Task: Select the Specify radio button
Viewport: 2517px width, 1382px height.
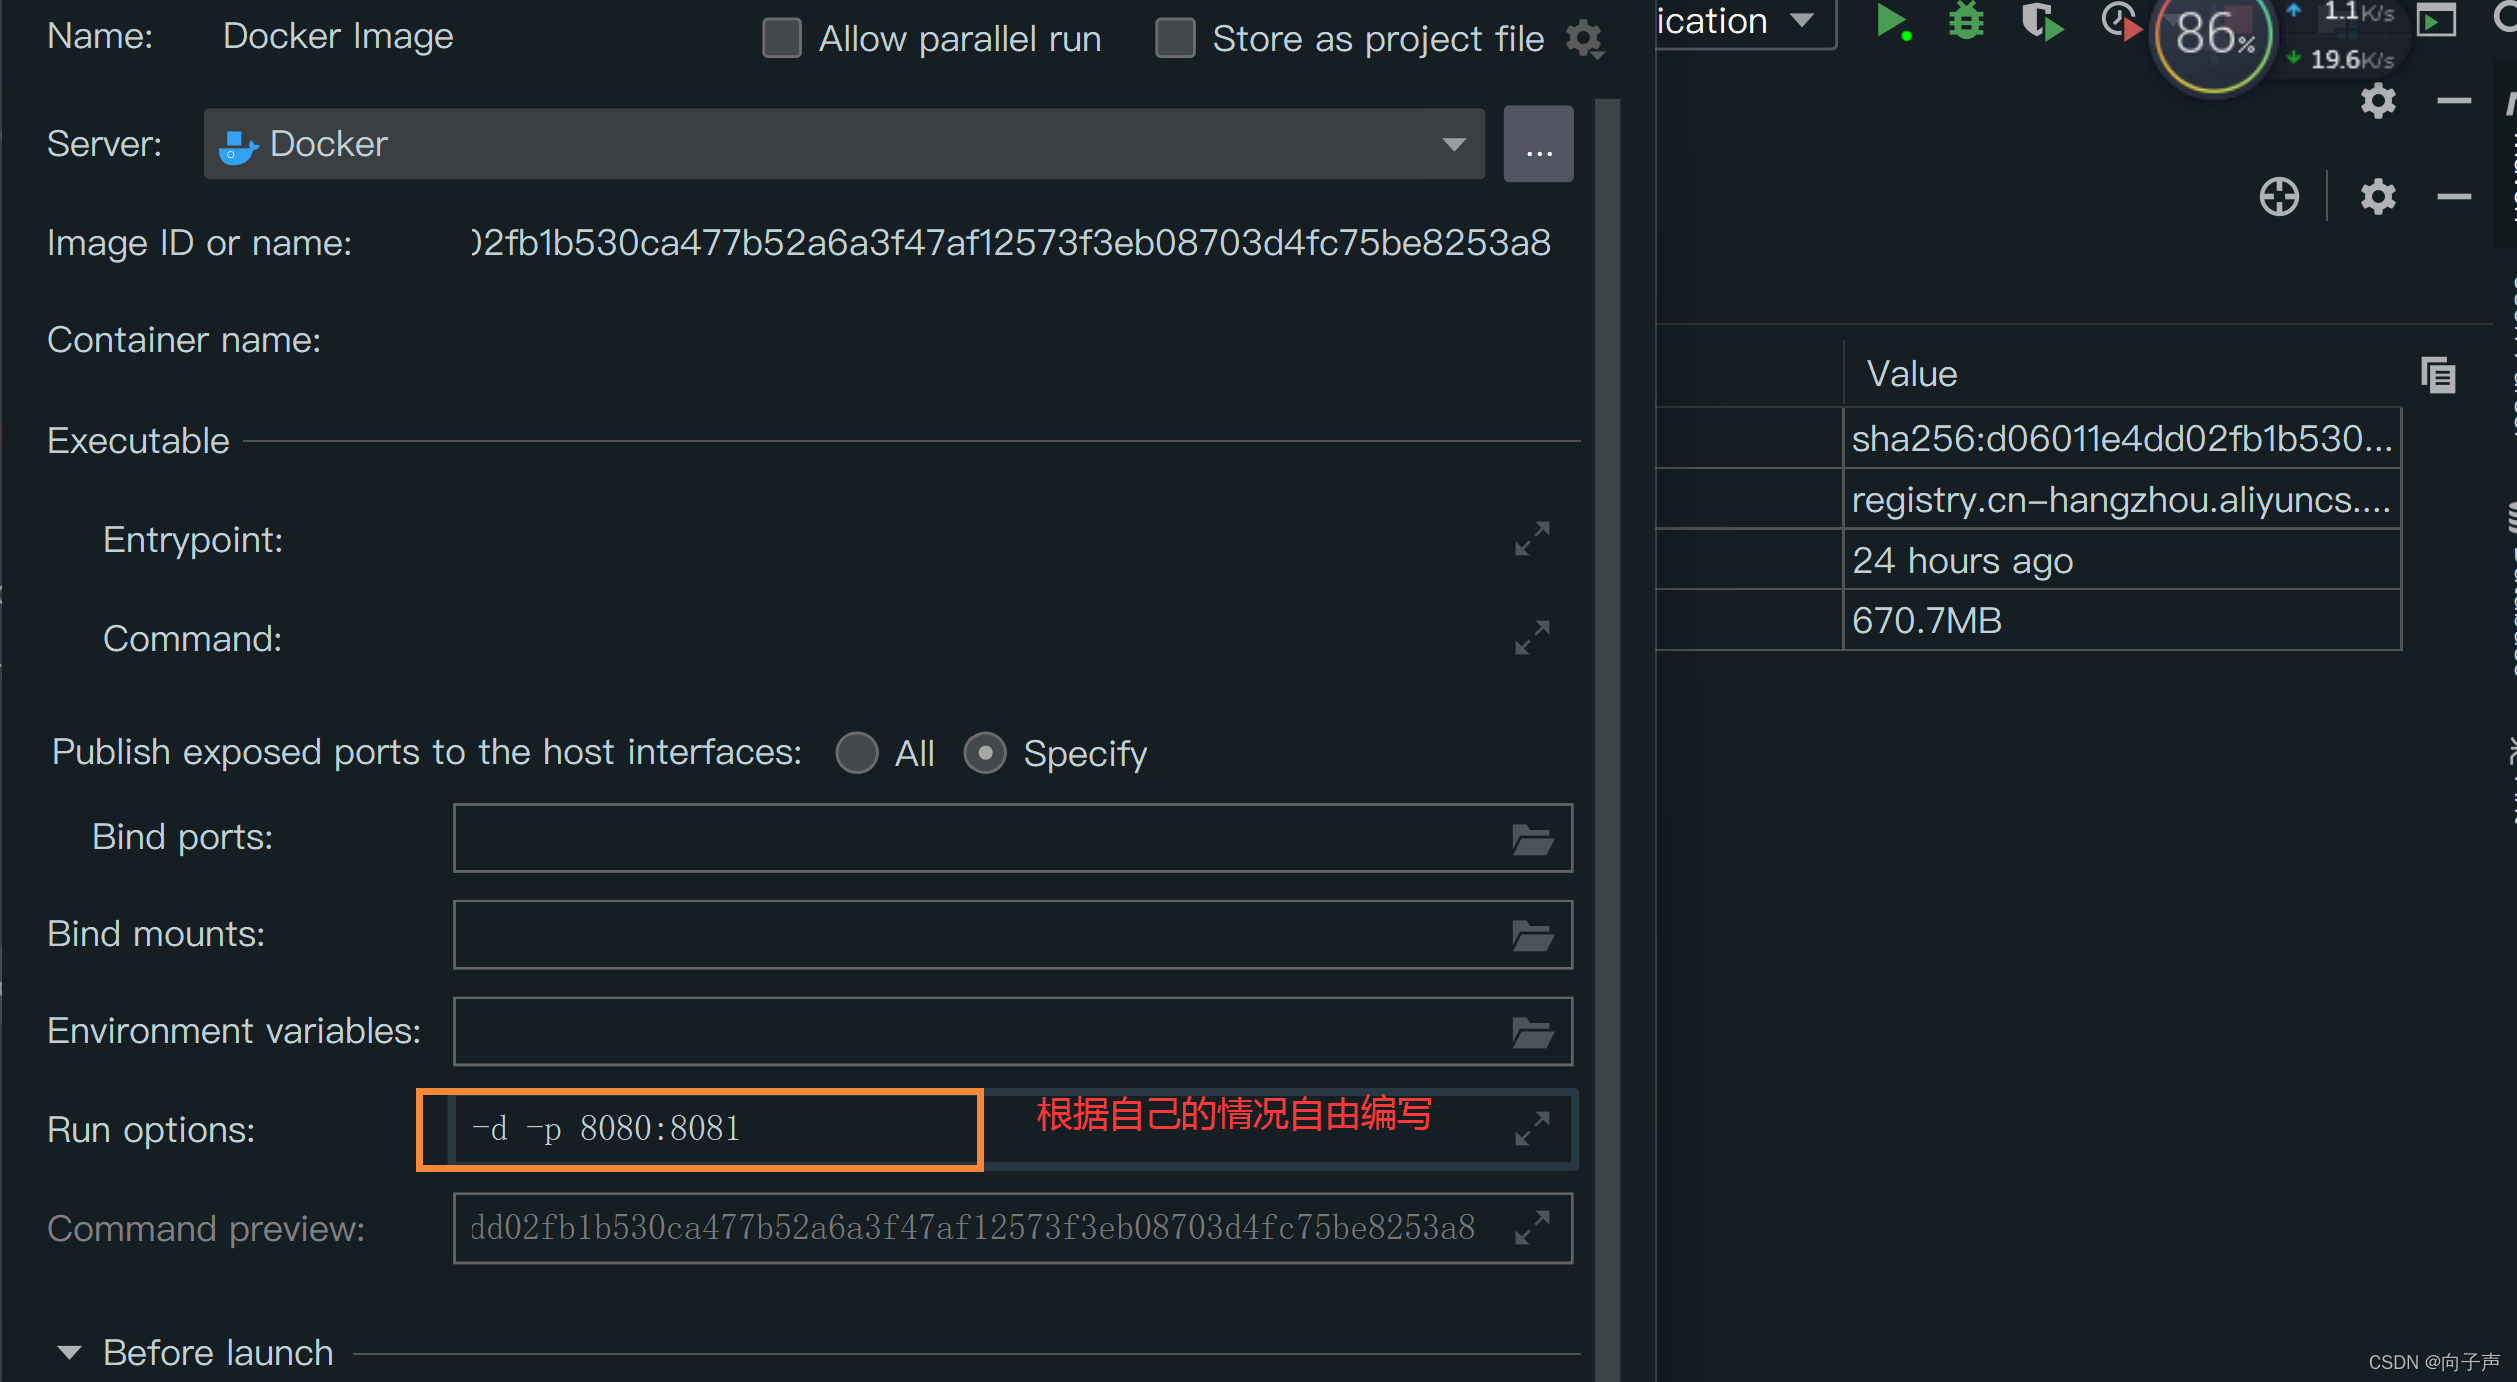Action: 985,753
